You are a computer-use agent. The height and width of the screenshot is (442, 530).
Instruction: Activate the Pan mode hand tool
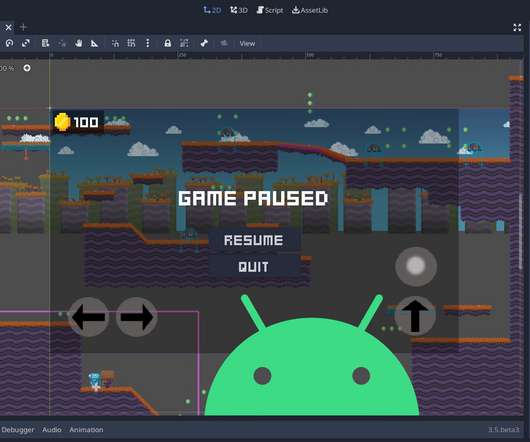point(78,43)
